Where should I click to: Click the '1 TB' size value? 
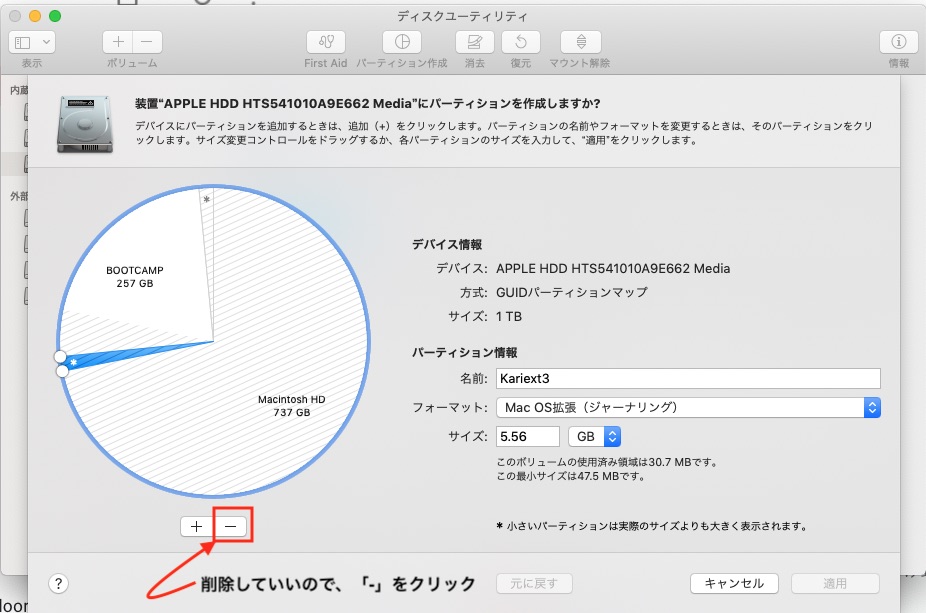(509, 317)
